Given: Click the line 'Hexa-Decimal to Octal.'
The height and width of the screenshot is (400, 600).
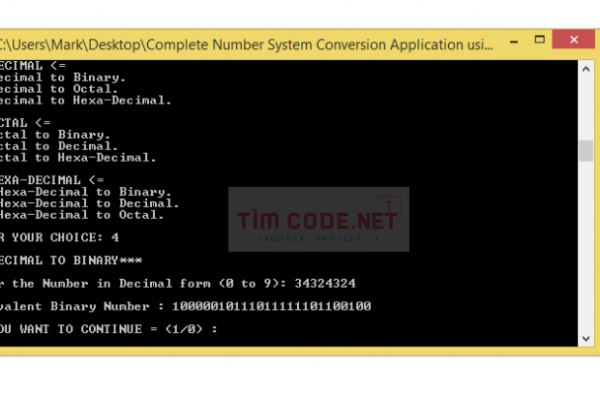Looking at the screenshot, I should (x=82, y=215).
